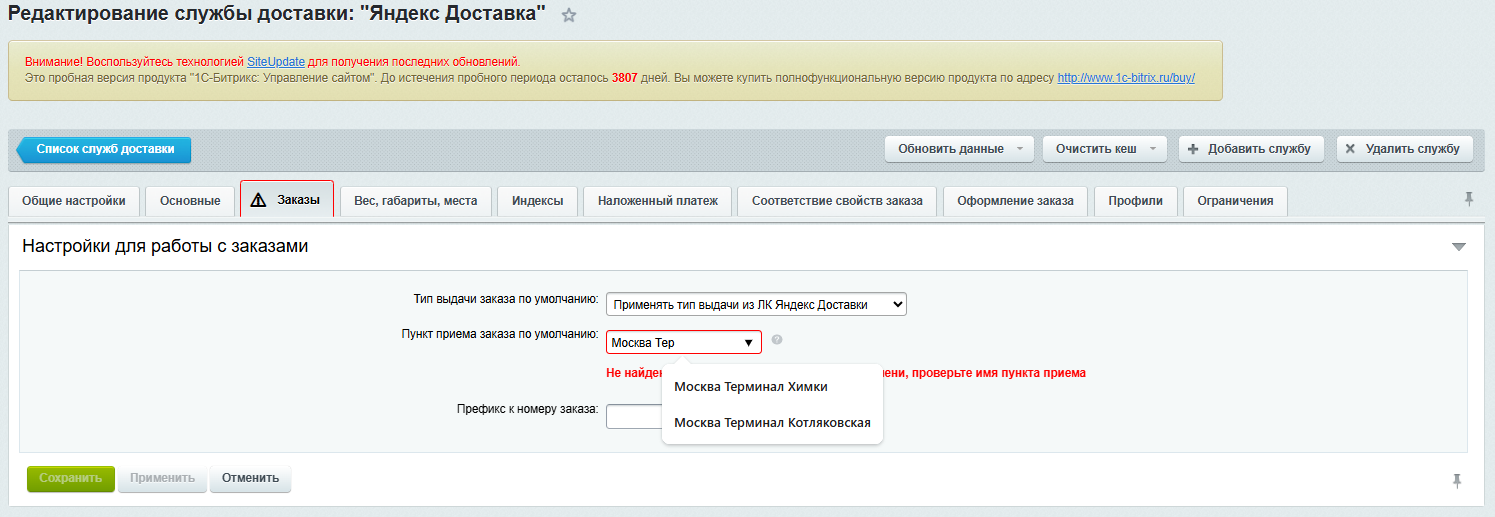Switch to Основные tab
The image size is (1495, 517).
[x=190, y=201]
